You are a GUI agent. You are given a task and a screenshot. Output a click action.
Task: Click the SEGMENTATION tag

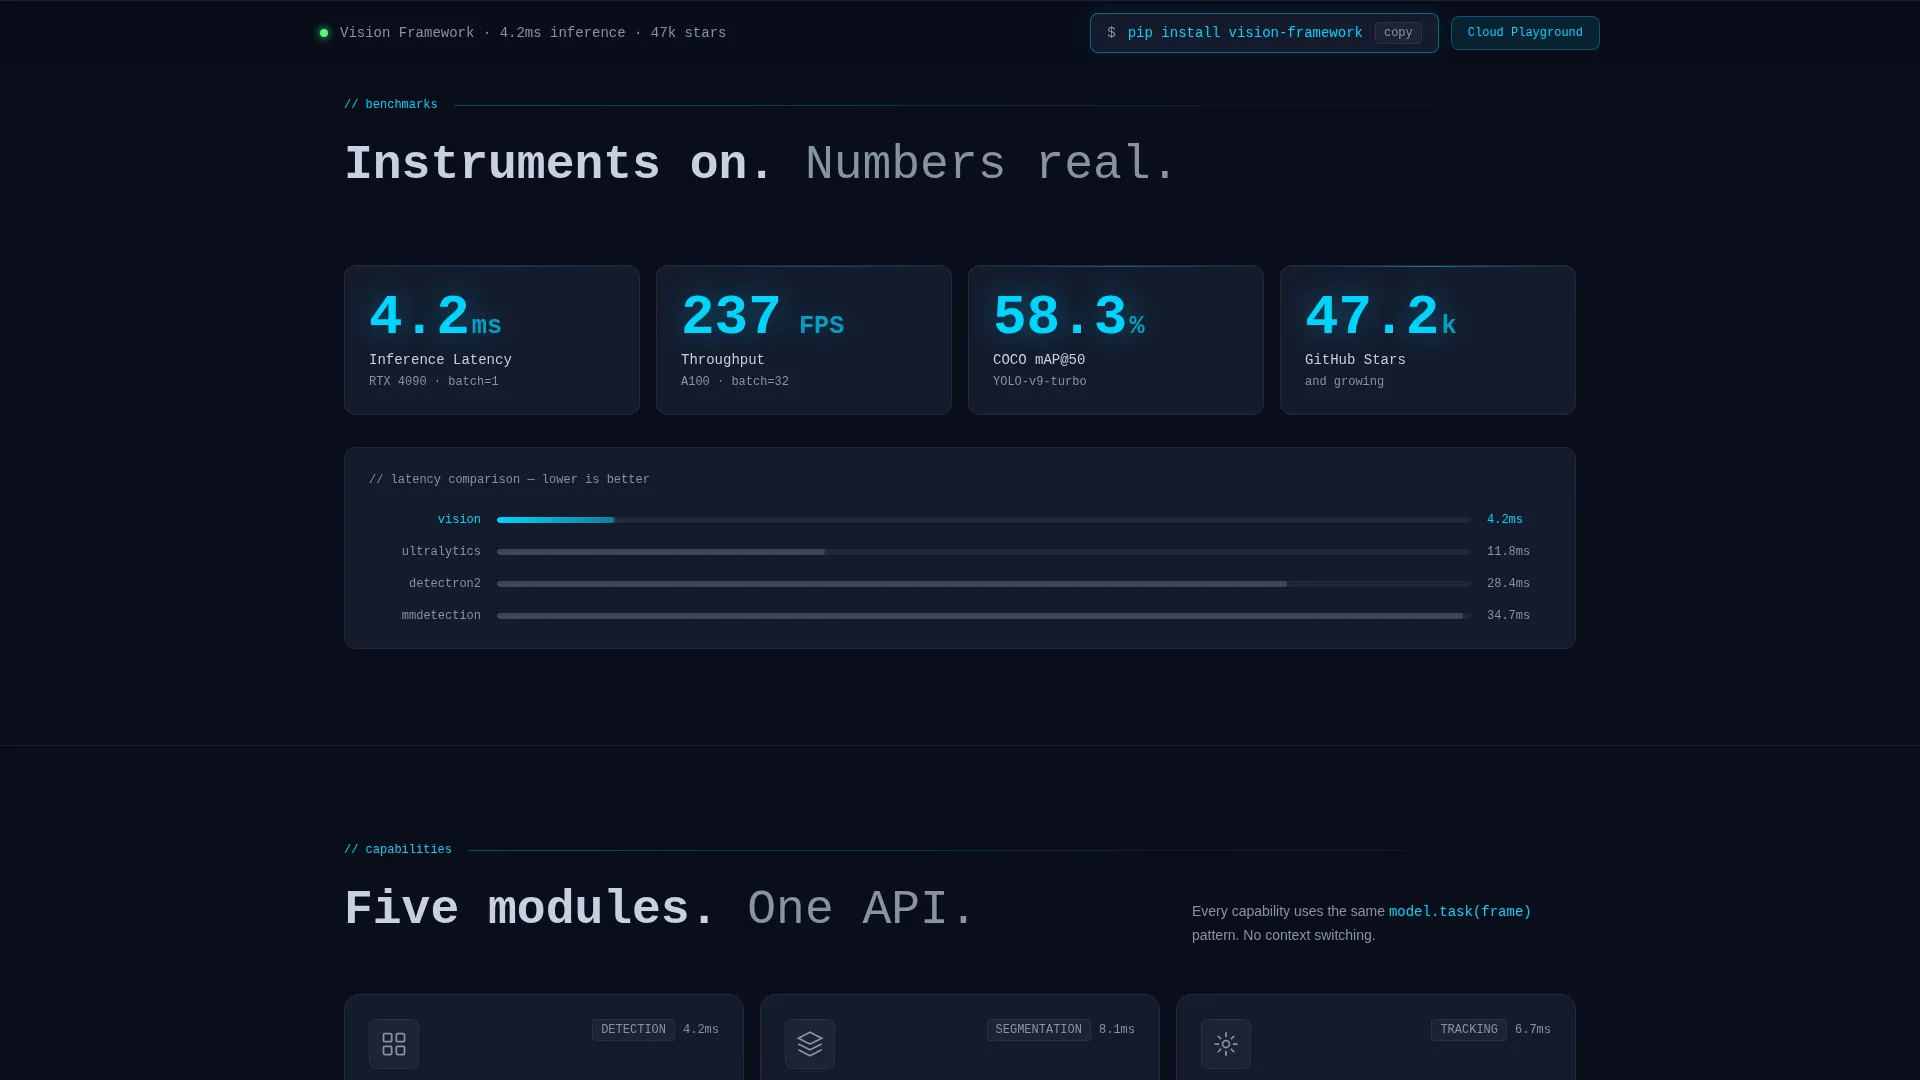pyautogui.click(x=1038, y=1030)
